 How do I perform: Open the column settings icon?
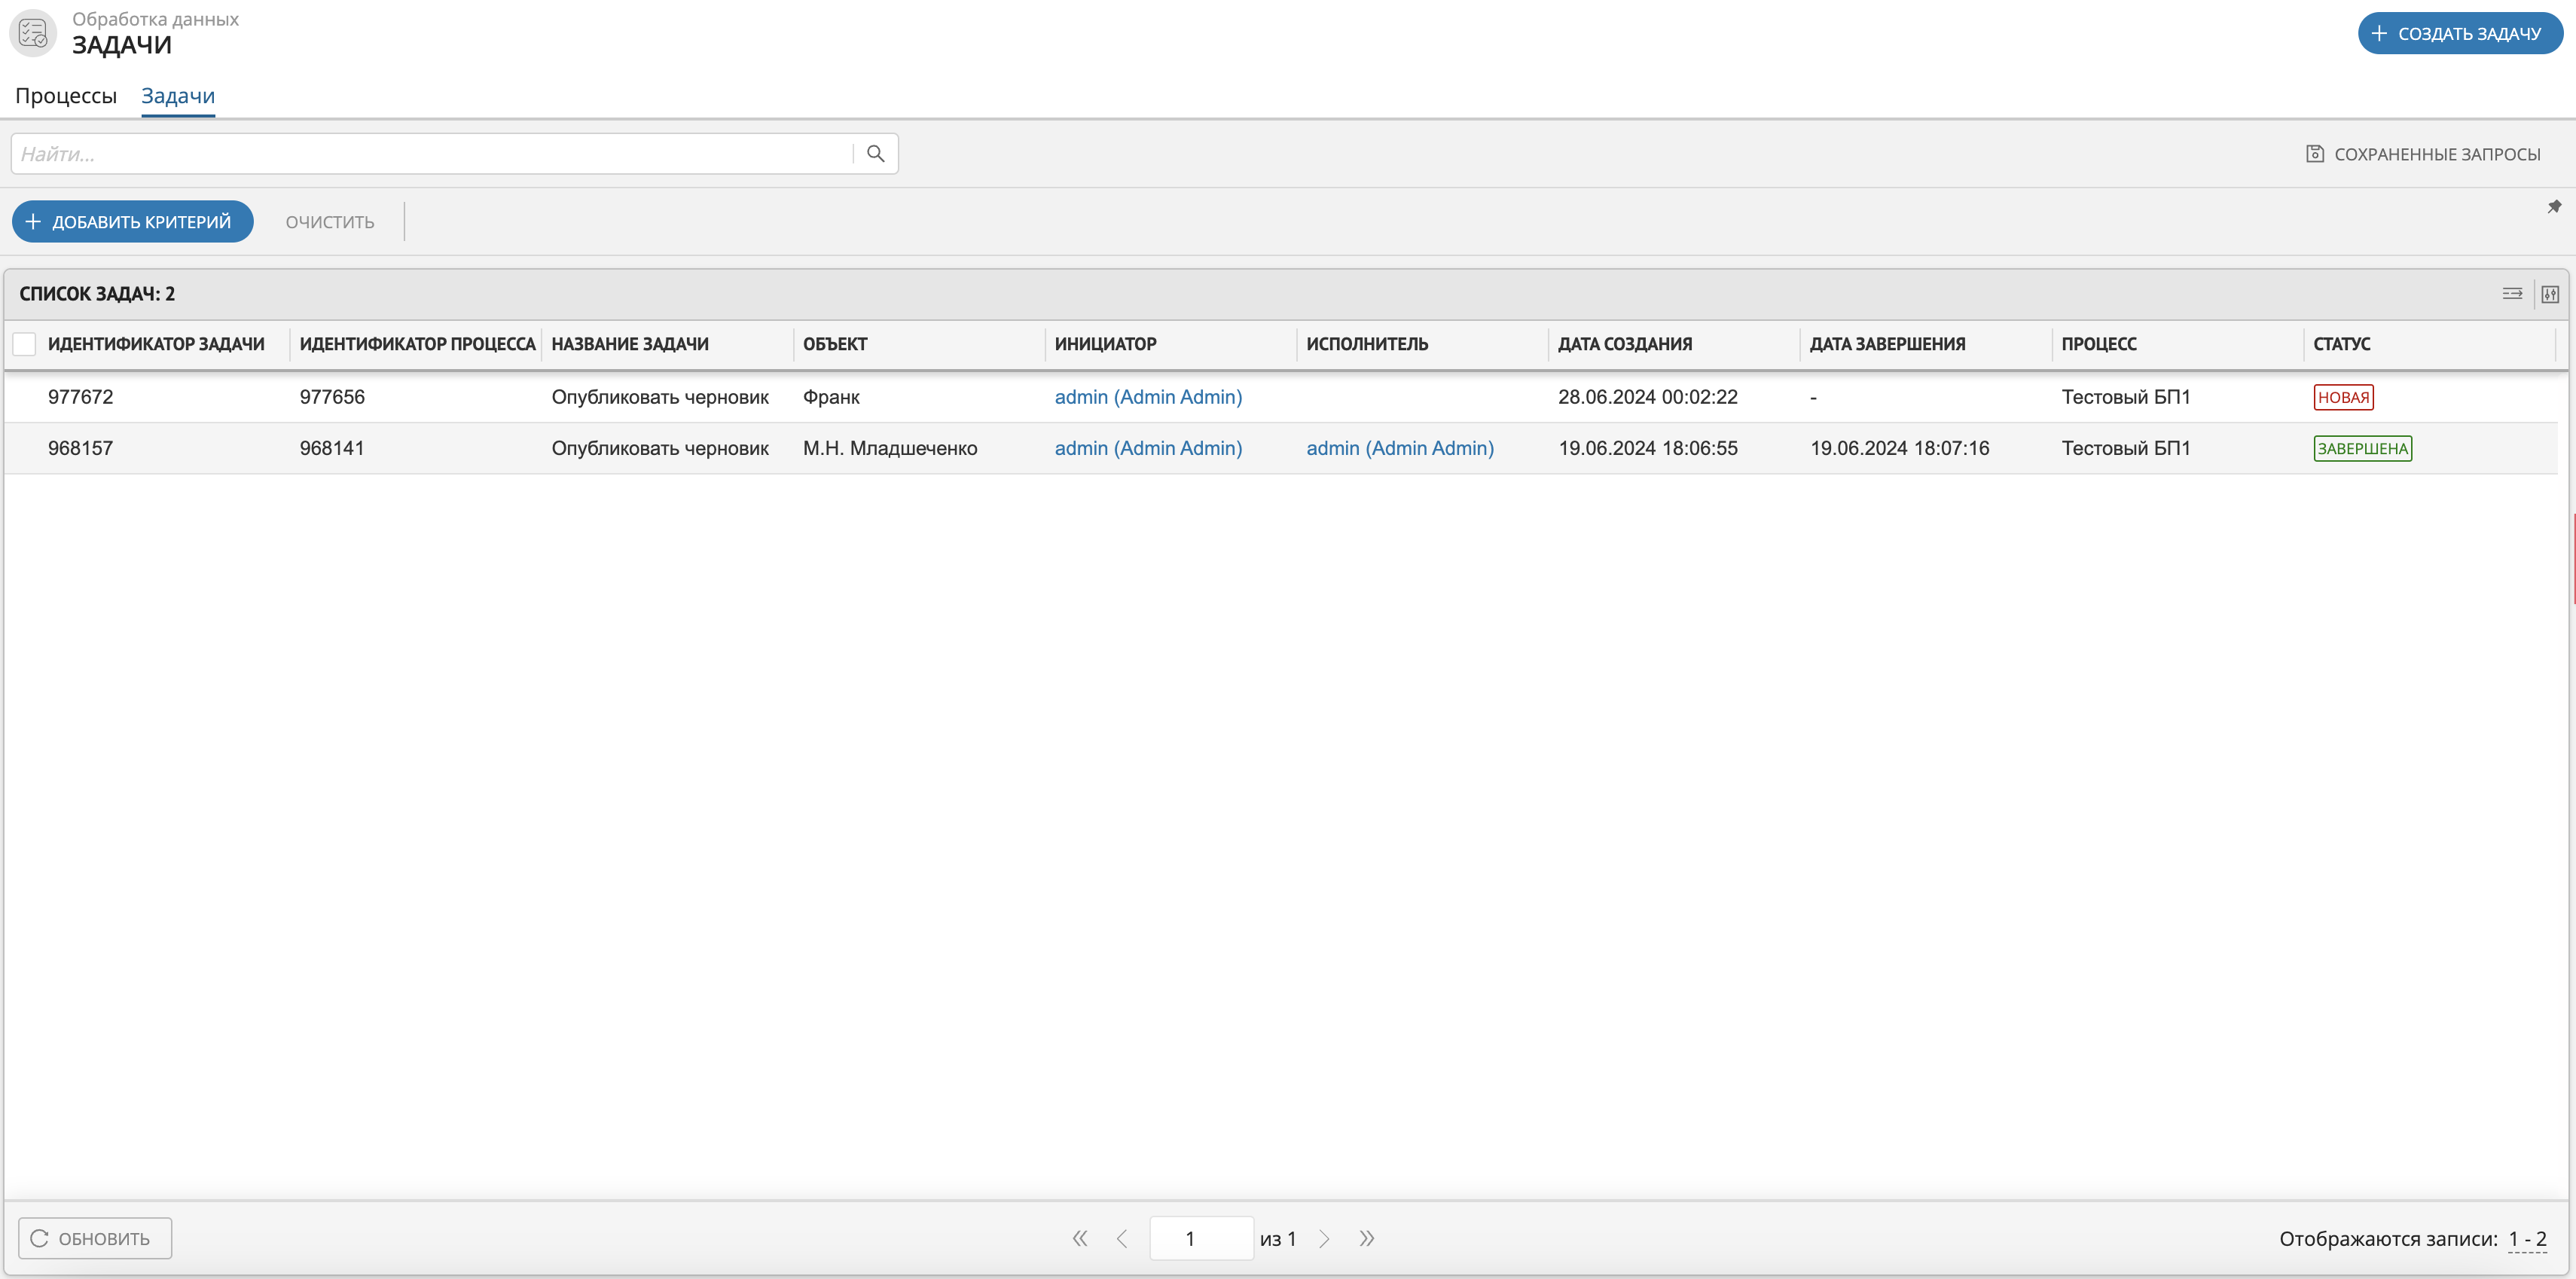click(2550, 294)
